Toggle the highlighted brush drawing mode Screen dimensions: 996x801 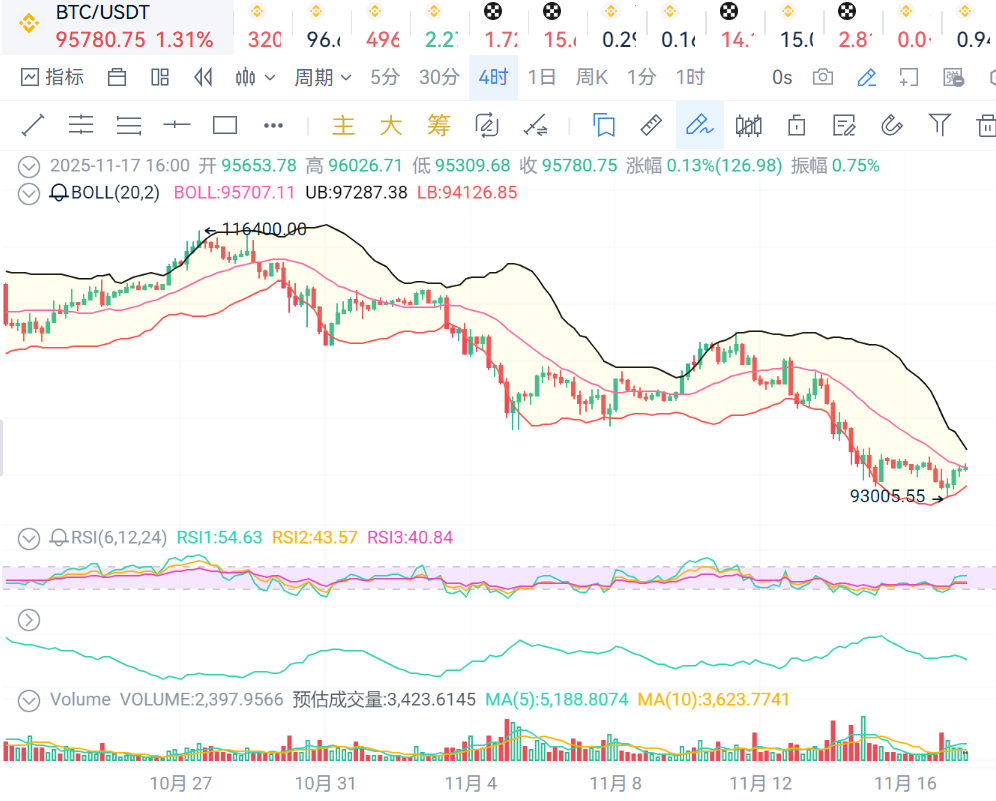(x=699, y=125)
